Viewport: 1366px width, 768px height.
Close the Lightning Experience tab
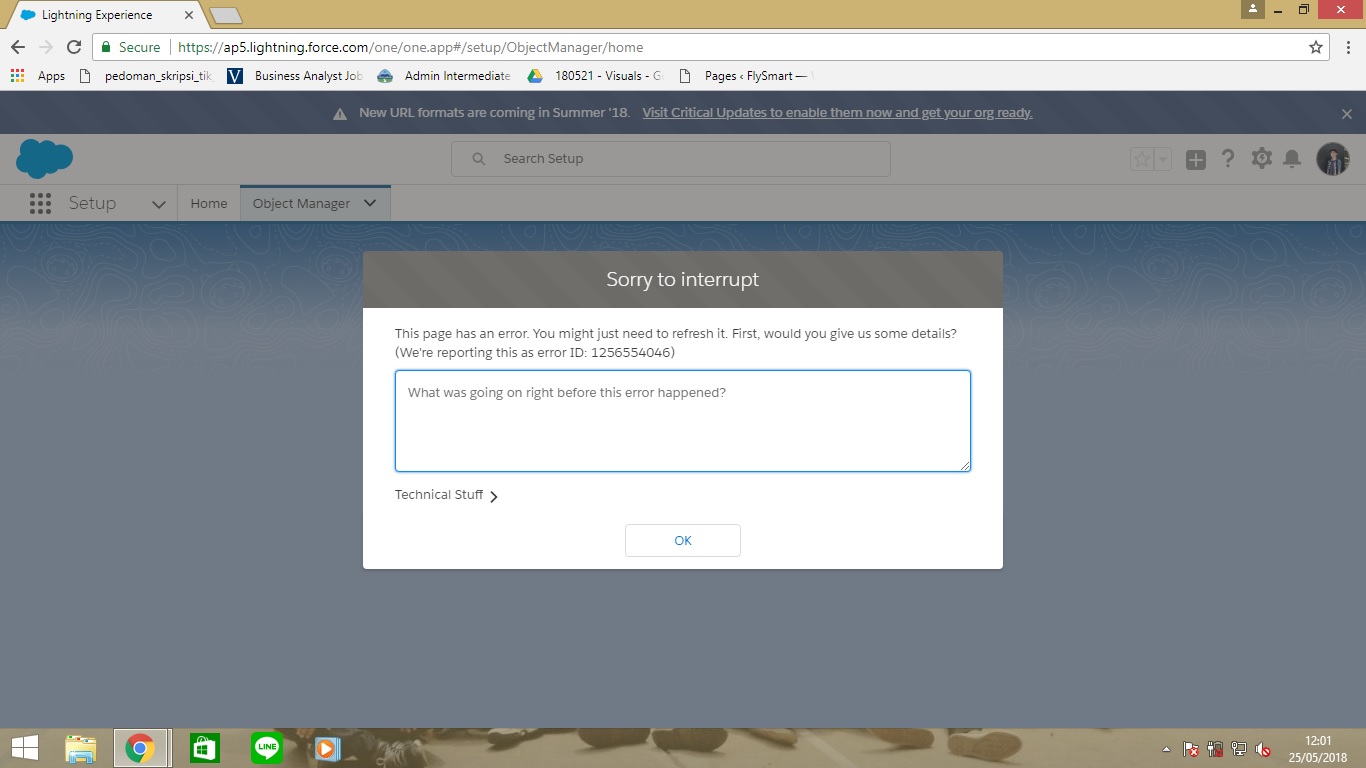189,15
